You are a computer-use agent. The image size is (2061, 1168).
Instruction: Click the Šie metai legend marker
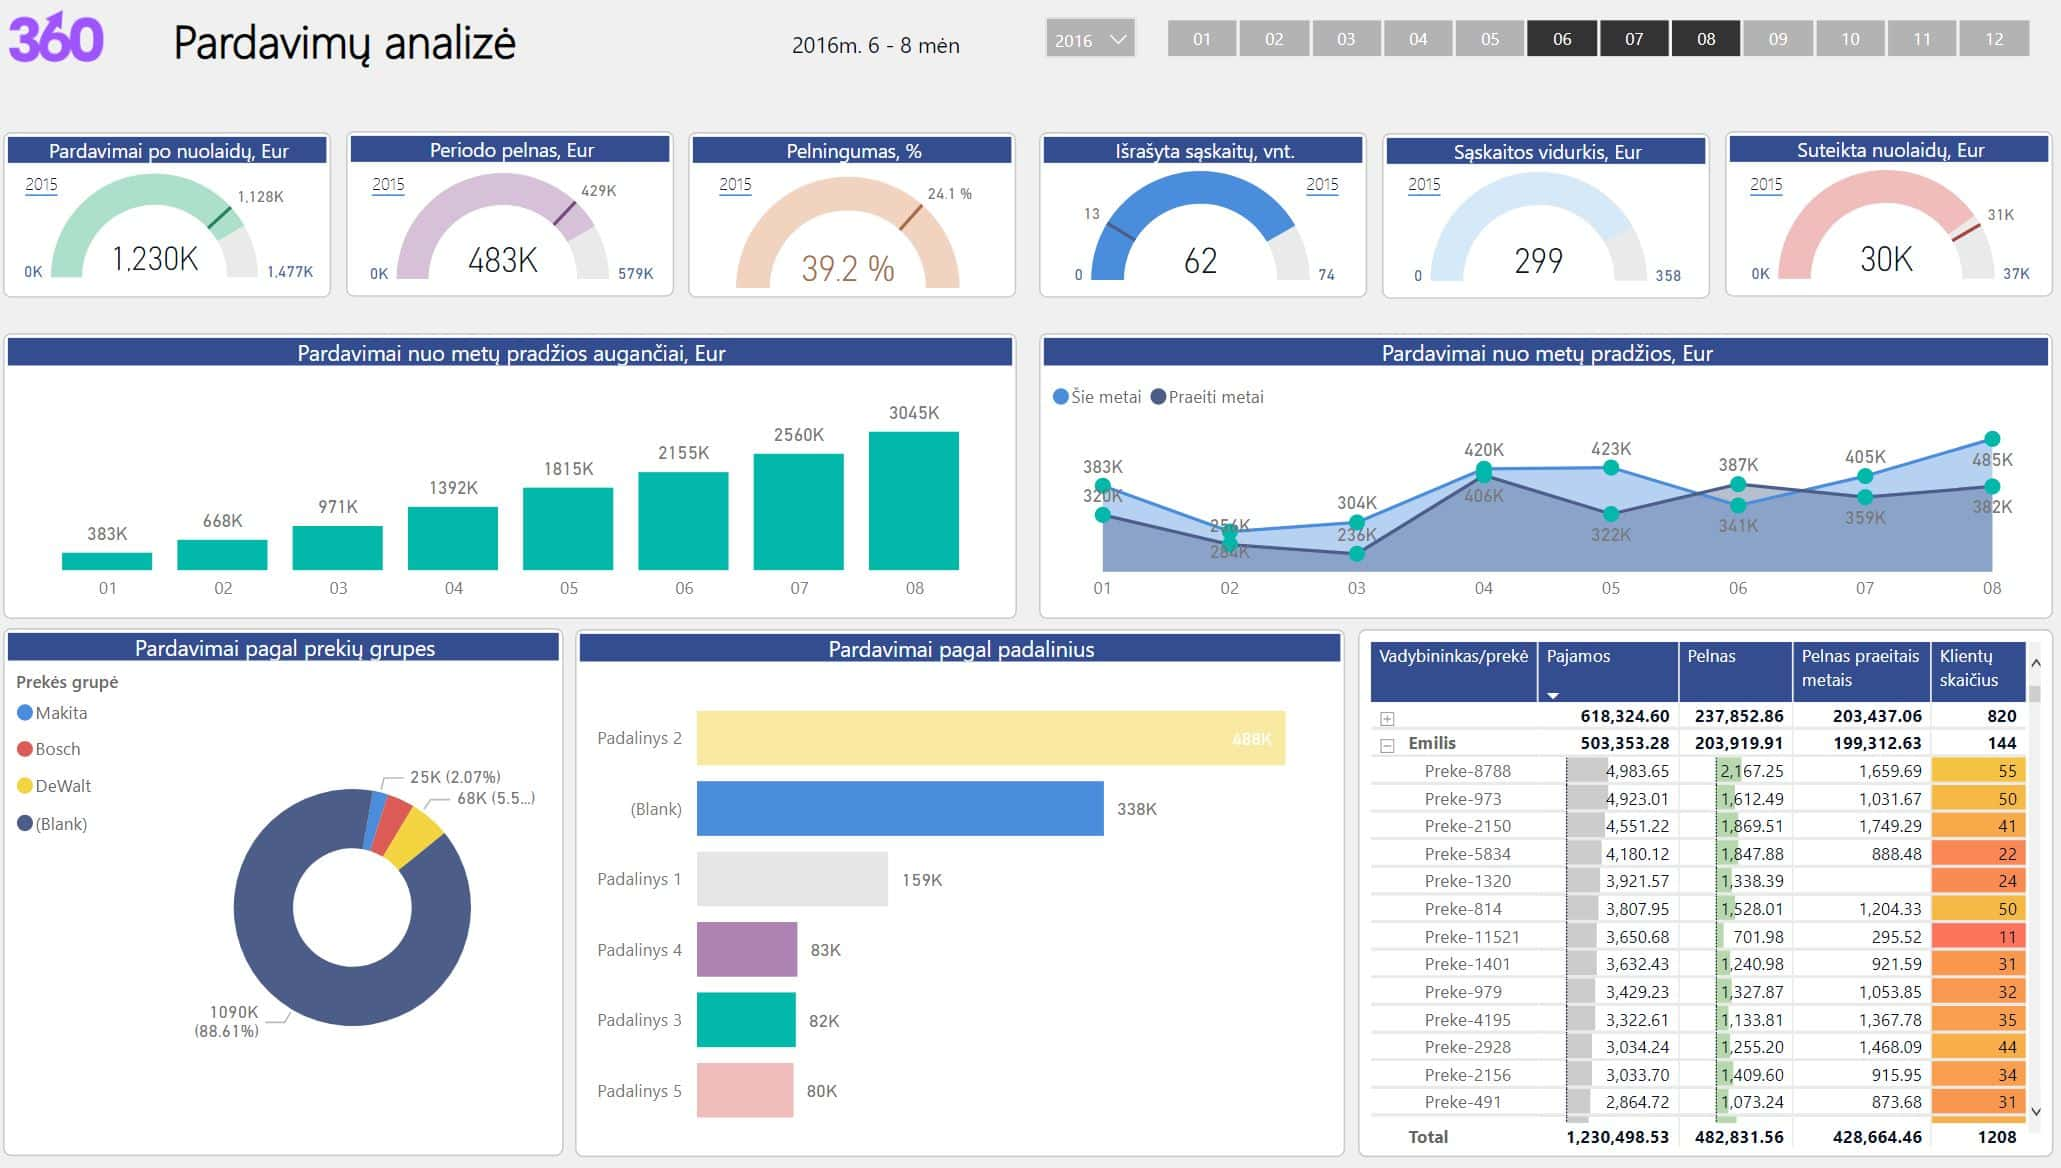1060,397
